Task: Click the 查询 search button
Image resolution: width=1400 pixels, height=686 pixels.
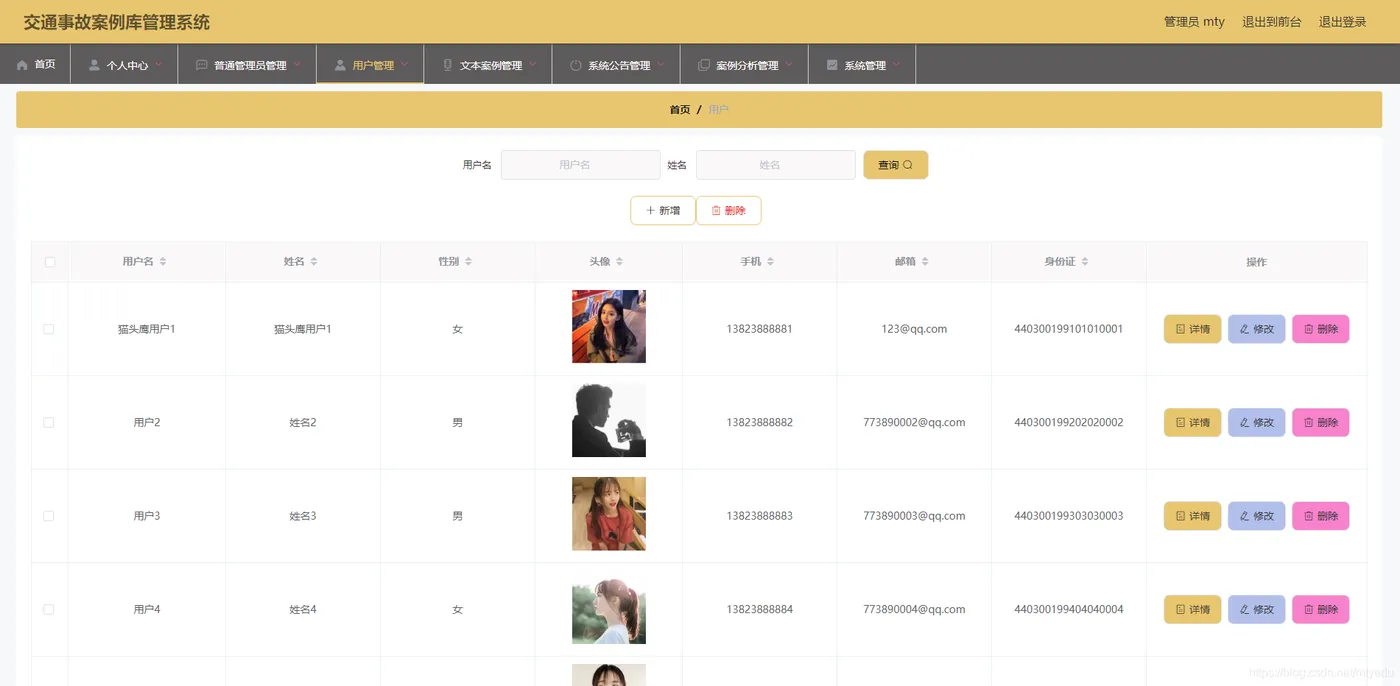Action: coord(896,165)
